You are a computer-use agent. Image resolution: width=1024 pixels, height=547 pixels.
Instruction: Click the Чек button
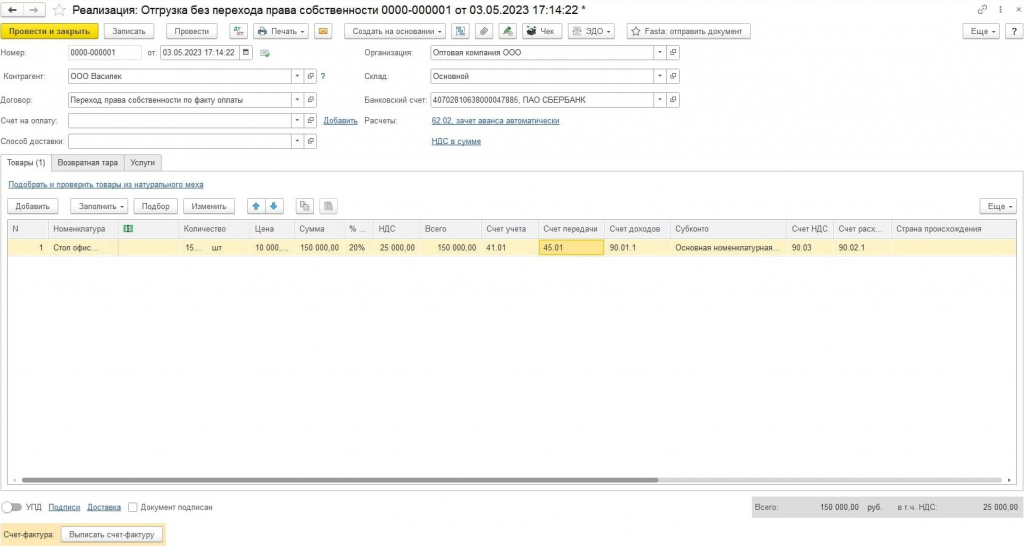542,31
